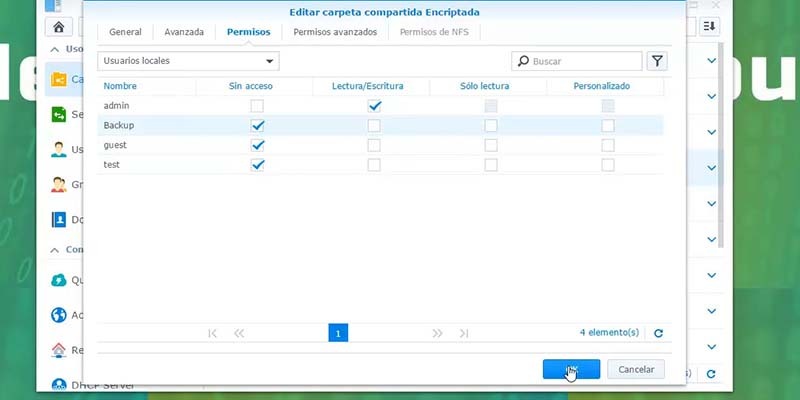Open the DHCP Server icon
Screen dimensions: 800x400
[59, 385]
